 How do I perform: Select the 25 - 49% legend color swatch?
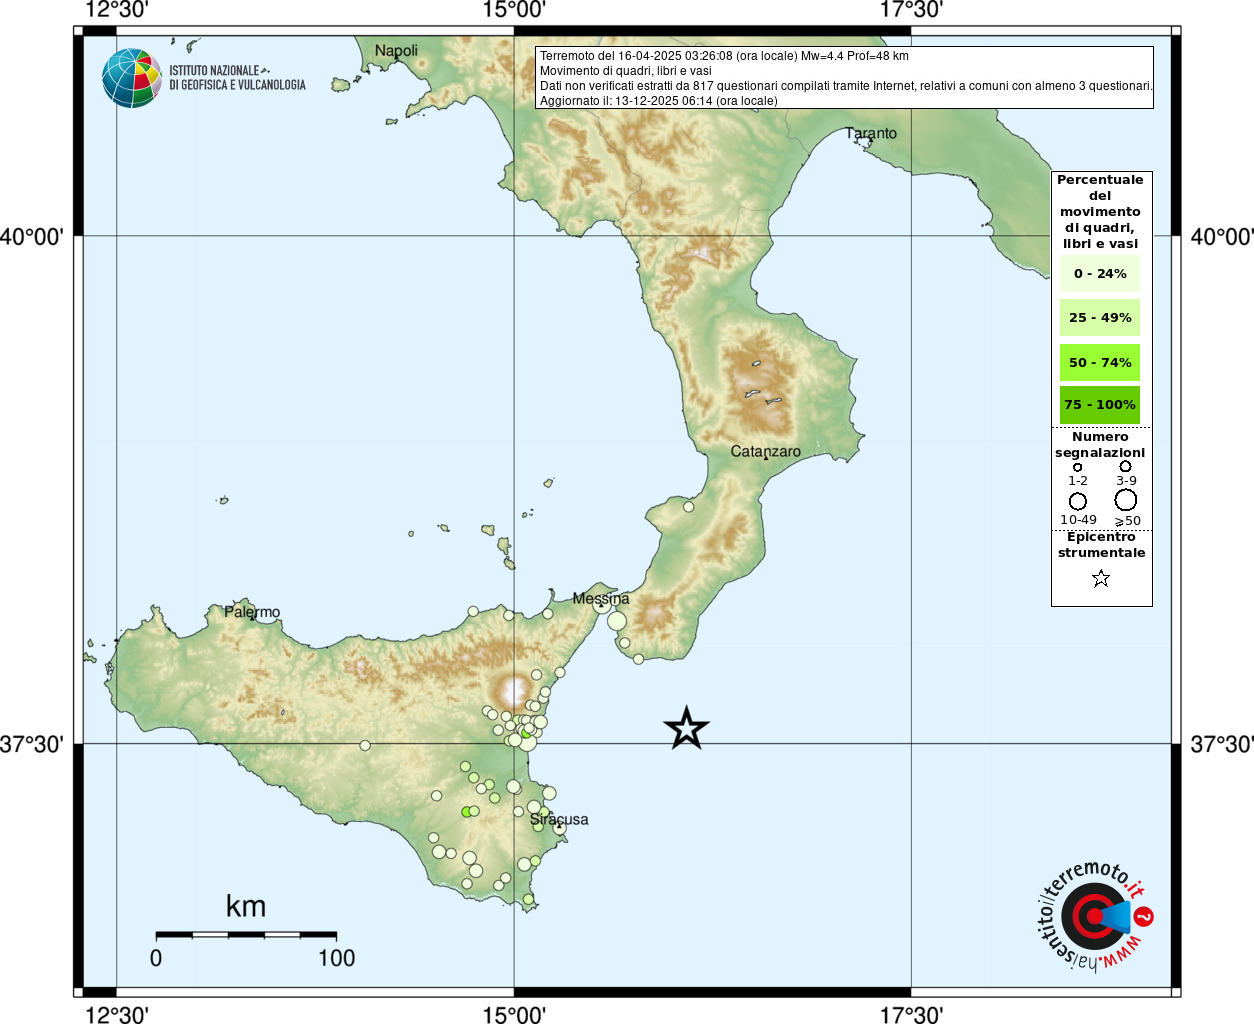click(1100, 318)
